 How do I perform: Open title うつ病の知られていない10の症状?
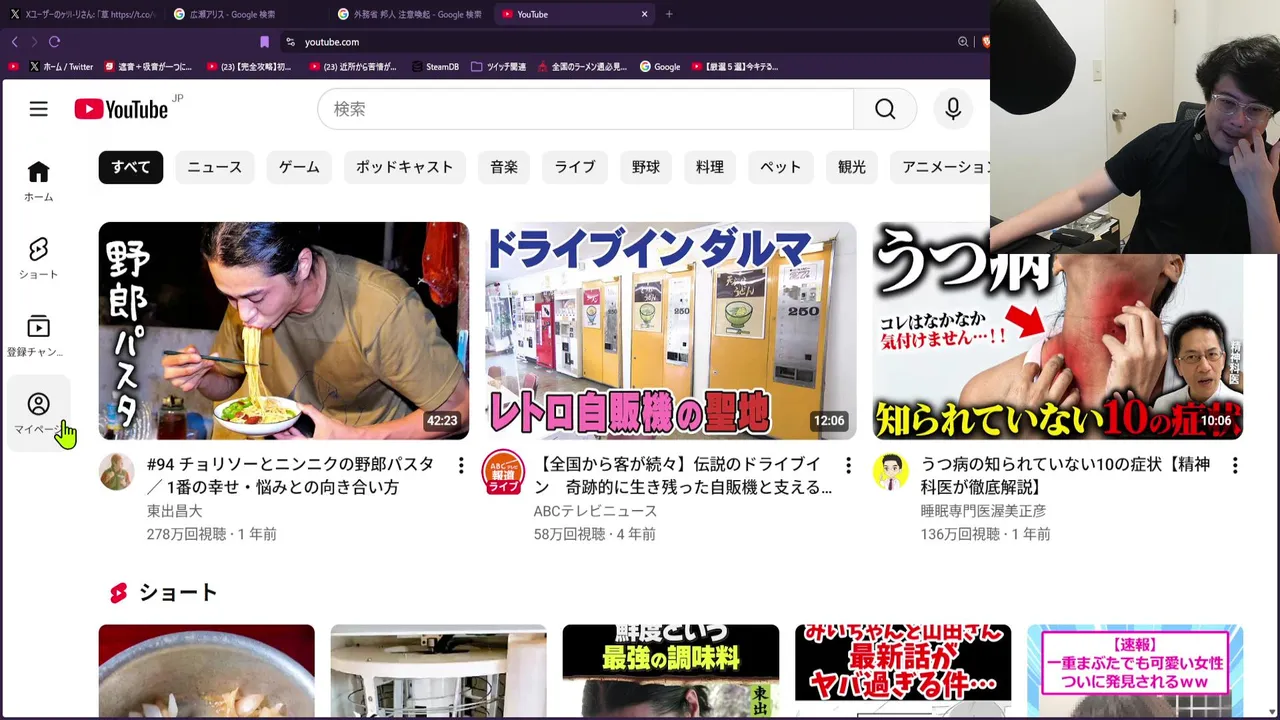[x=1066, y=476]
